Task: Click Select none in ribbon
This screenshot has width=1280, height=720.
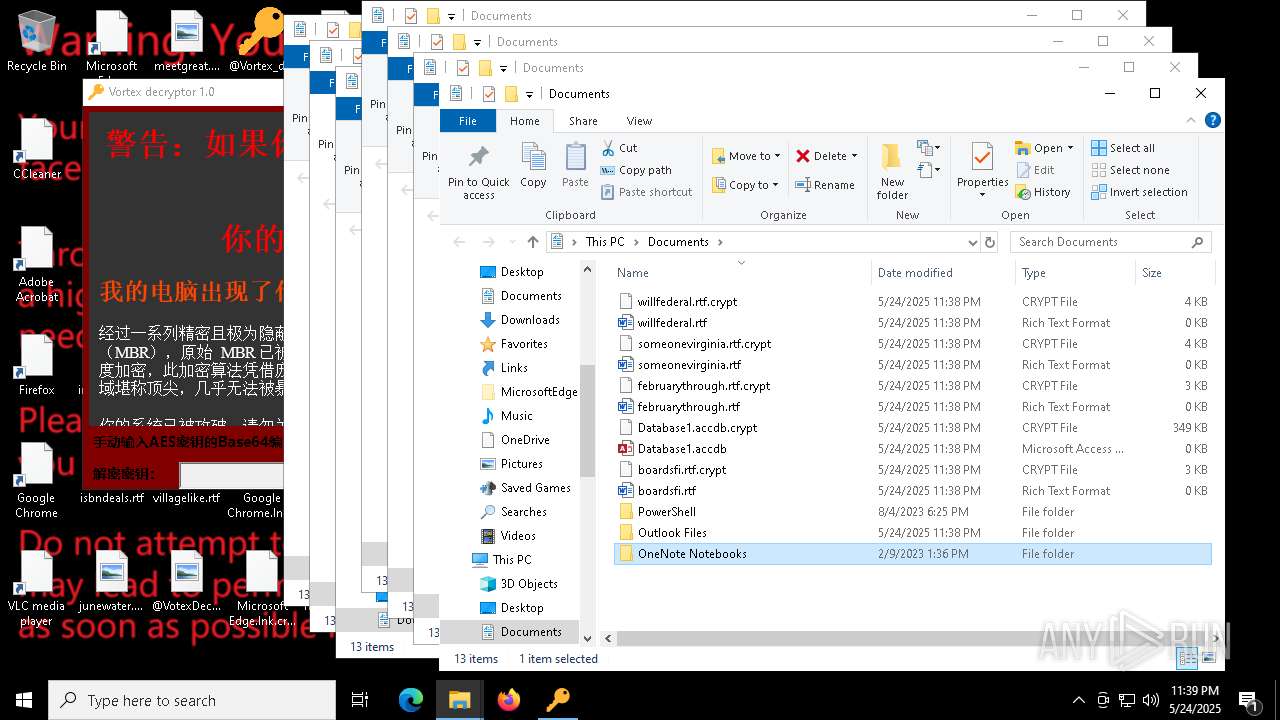Action: click(x=1130, y=170)
